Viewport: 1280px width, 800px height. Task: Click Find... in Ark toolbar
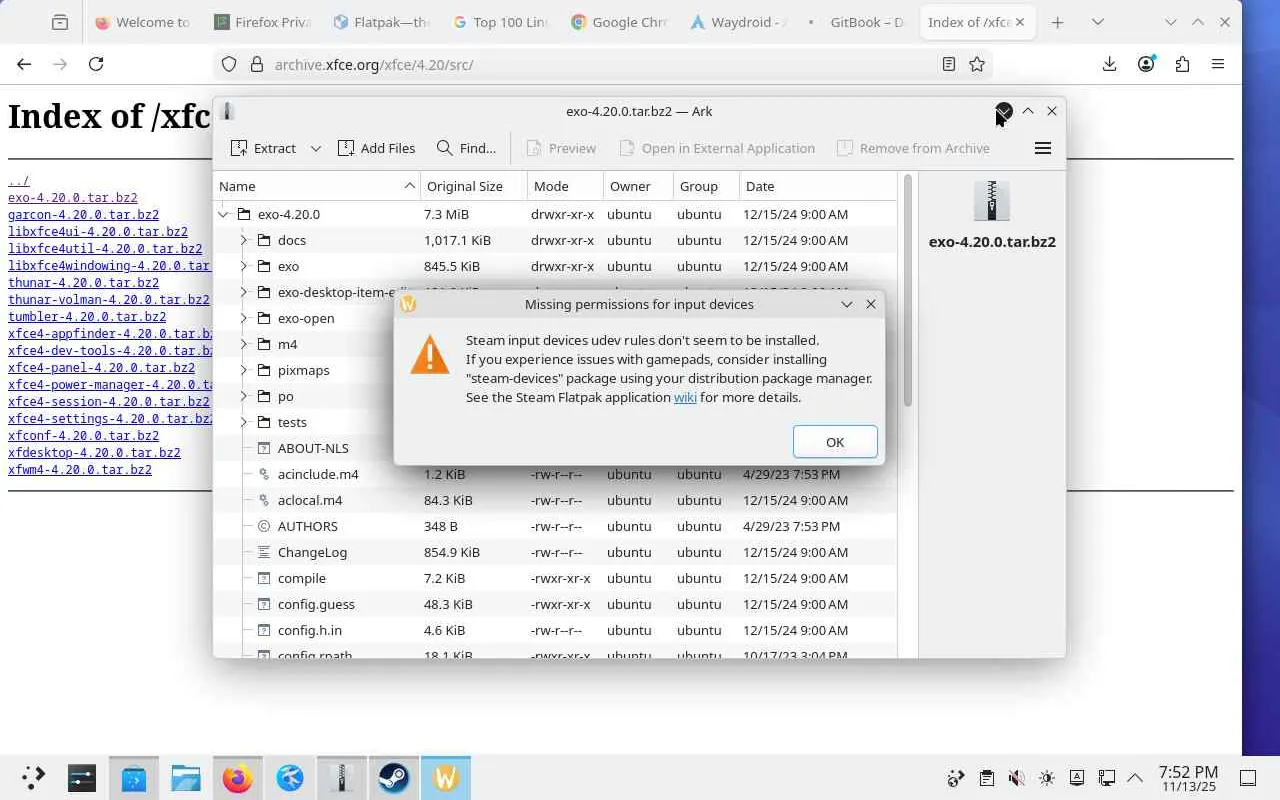click(x=466, y=148)
